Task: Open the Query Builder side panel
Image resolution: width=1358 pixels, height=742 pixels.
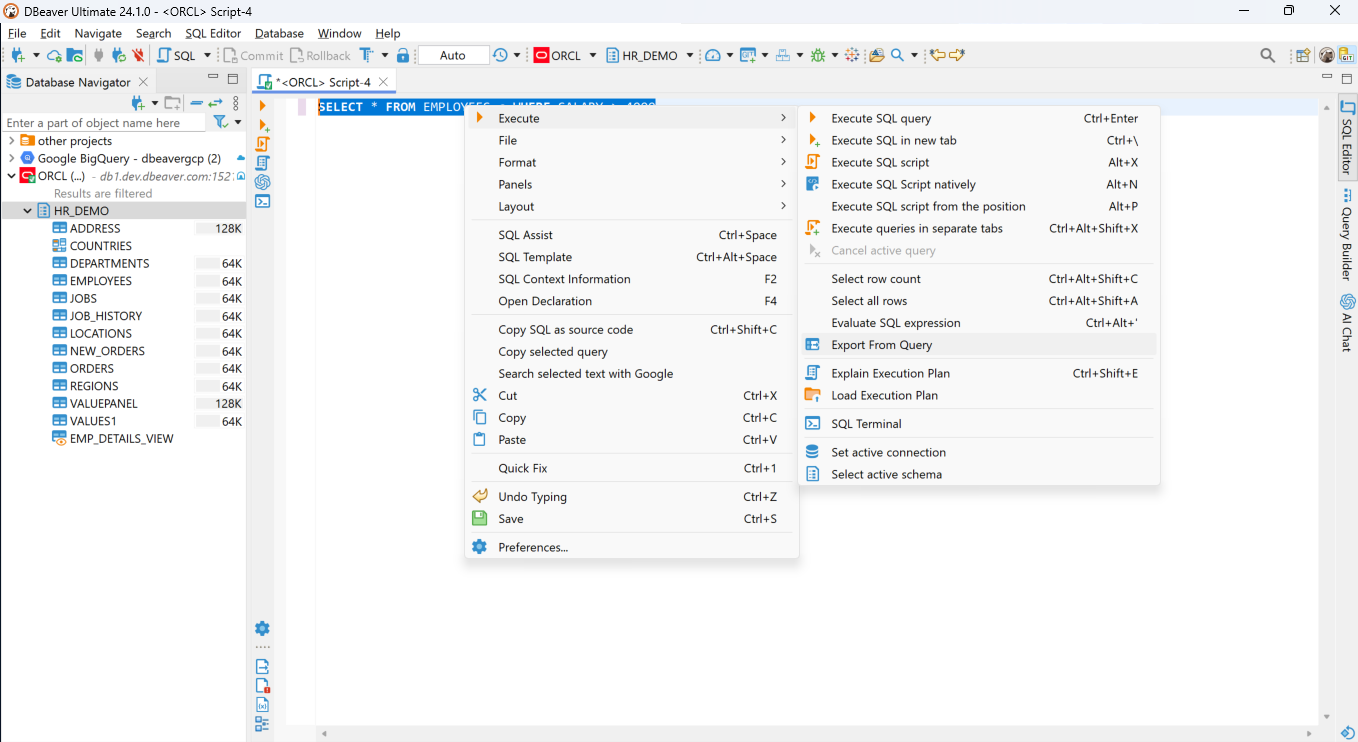Action: [x=1347, y=235]
